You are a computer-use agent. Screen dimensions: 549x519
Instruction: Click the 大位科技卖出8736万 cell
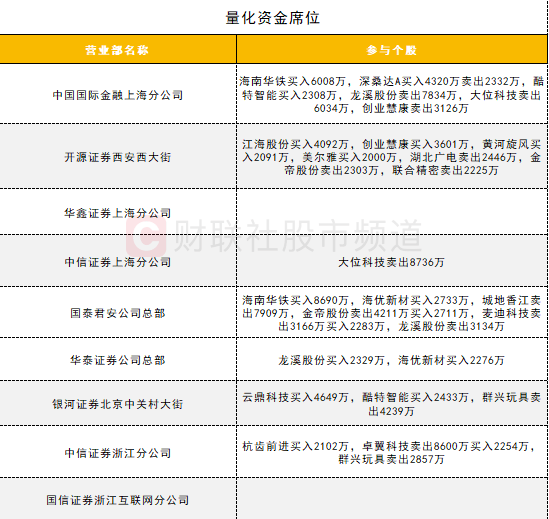tap(391, 262)
